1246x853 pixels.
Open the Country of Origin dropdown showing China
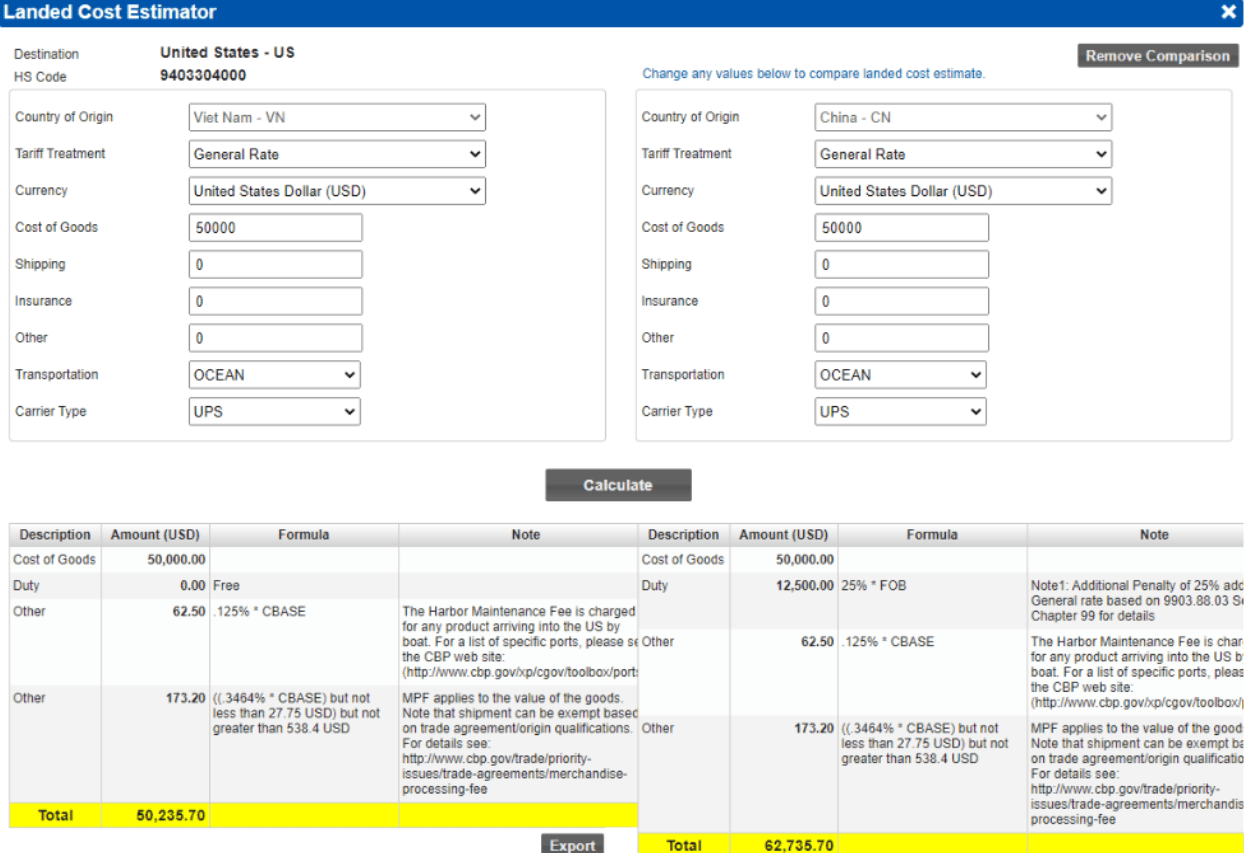962,117
